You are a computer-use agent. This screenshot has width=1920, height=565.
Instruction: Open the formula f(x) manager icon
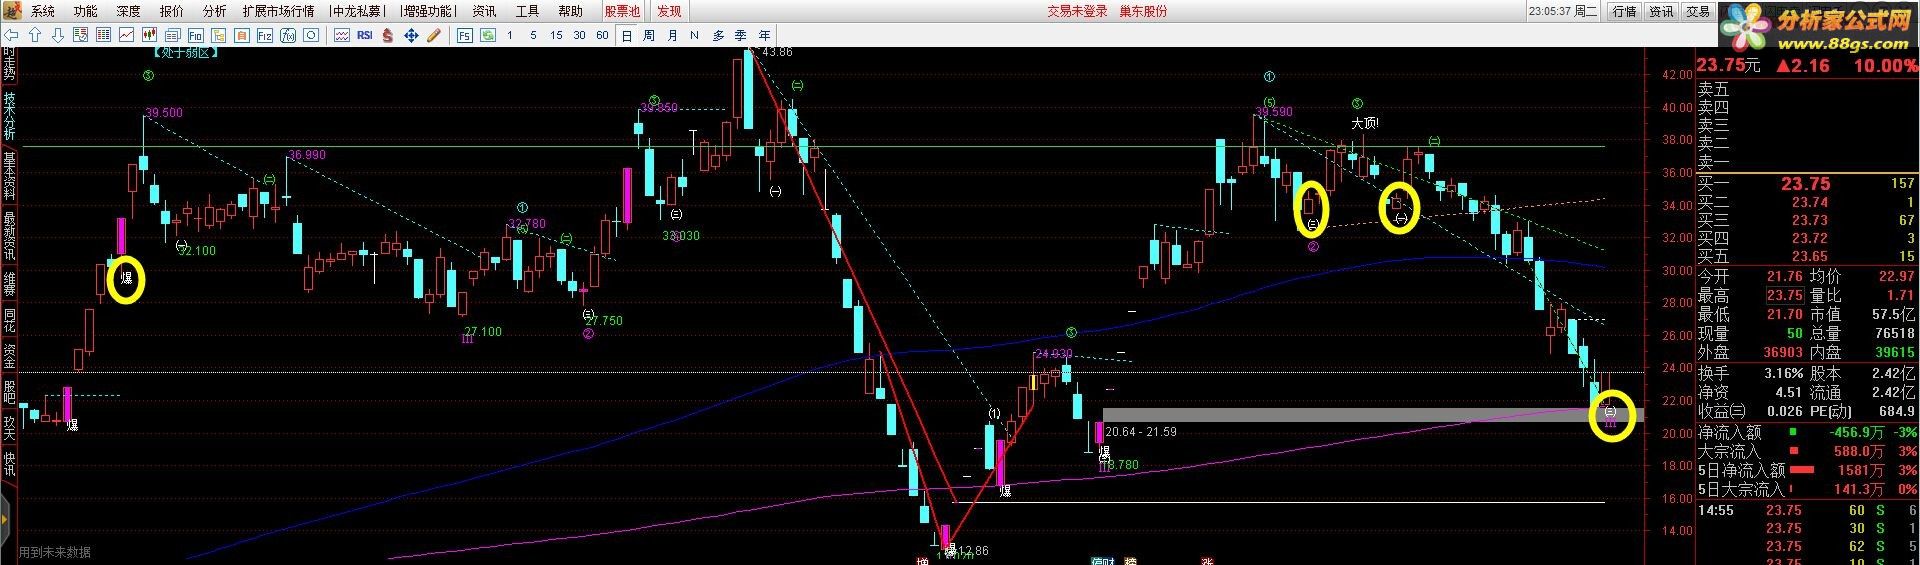point(287,35)
